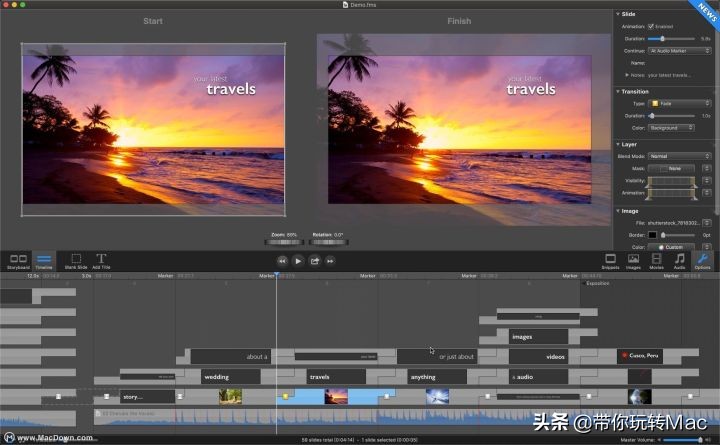The width and height of the screenshot is (720, 445).
Task: Expand the slide Notes disclosure triangle
Action: [x=627, y=74]
